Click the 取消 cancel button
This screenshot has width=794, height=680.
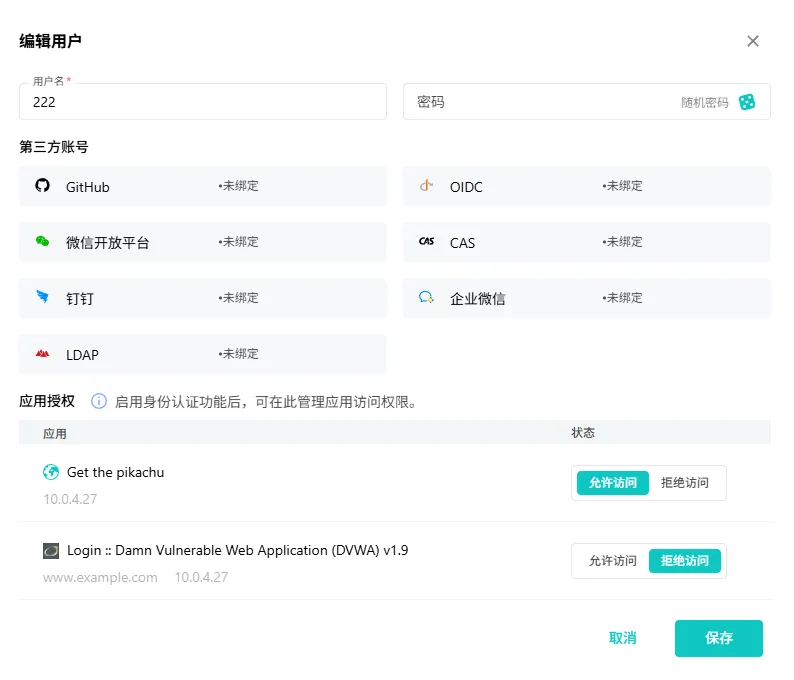point(622,638)
